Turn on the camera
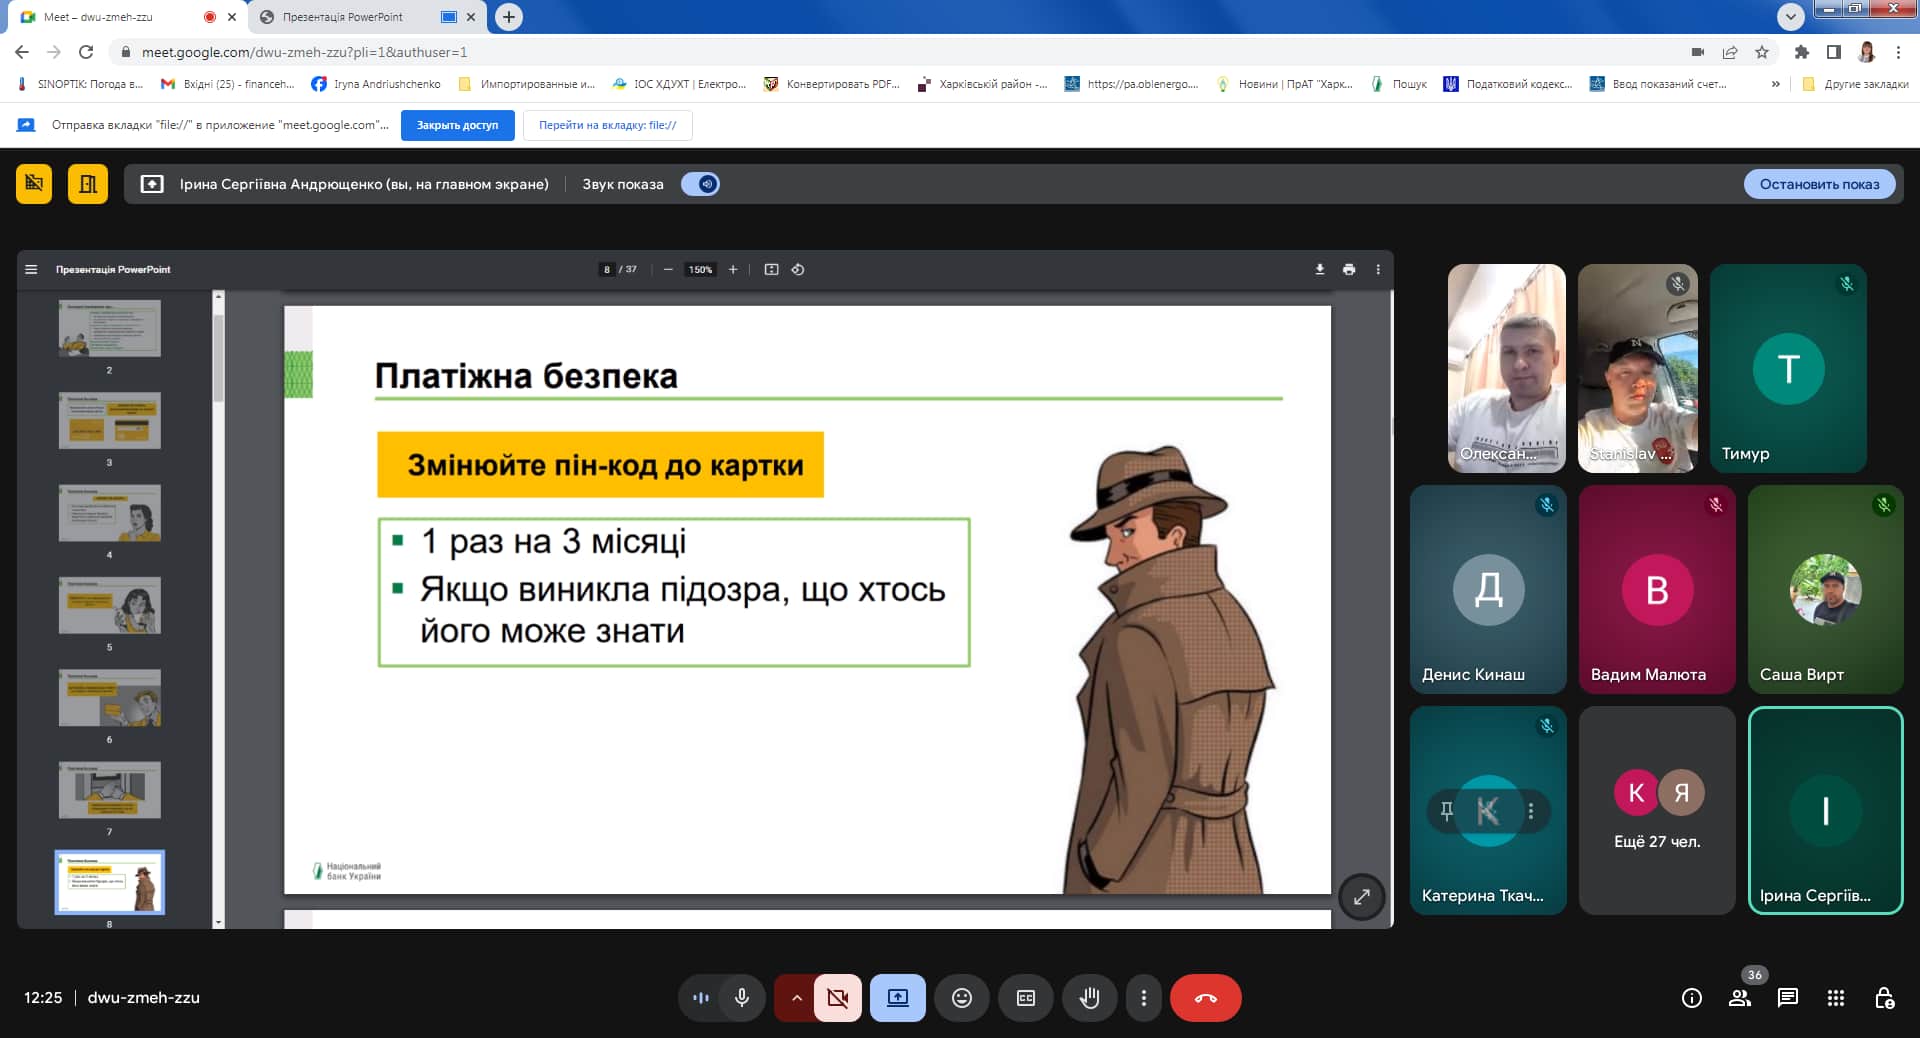The image size is (1920, 1038). pyautogui.click(x=837, y=998)
